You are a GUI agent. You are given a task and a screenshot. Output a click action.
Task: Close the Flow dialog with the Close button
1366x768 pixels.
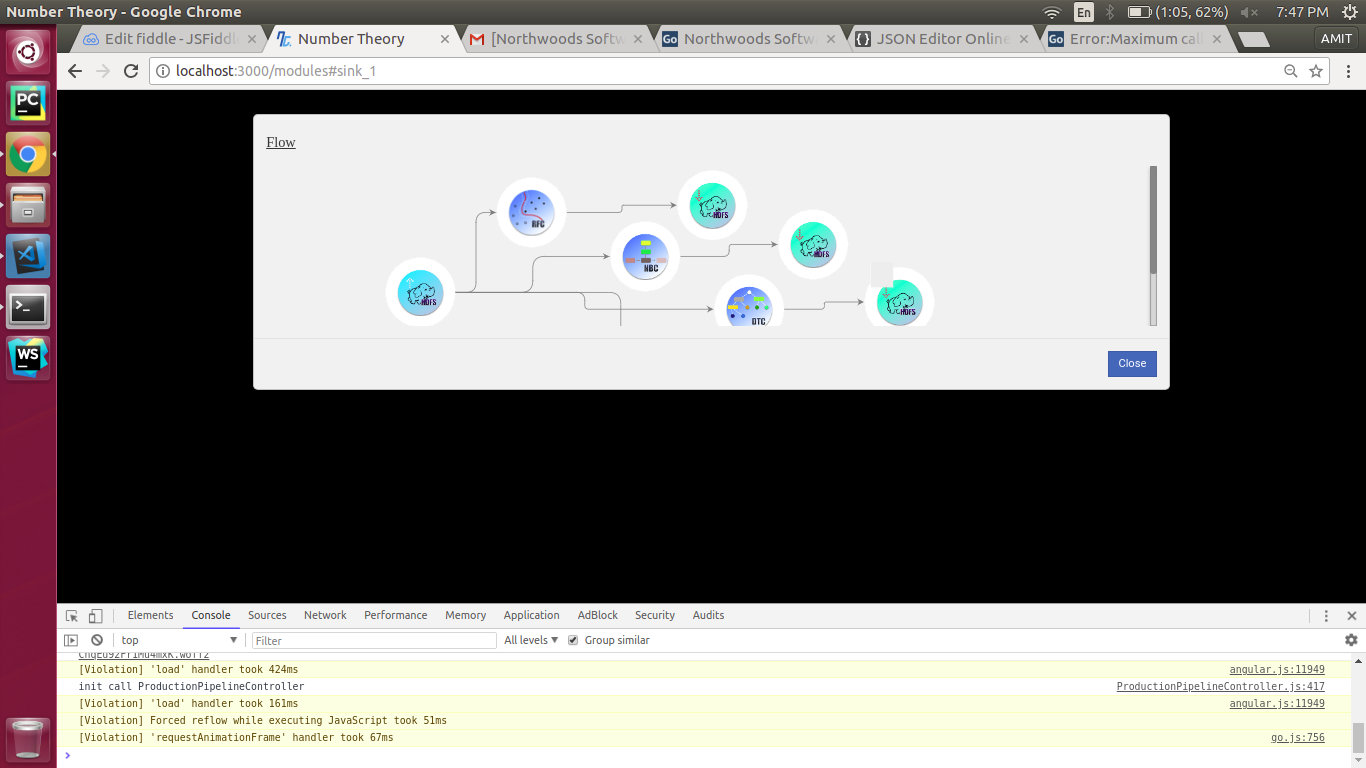click(x=1132, y=364)
